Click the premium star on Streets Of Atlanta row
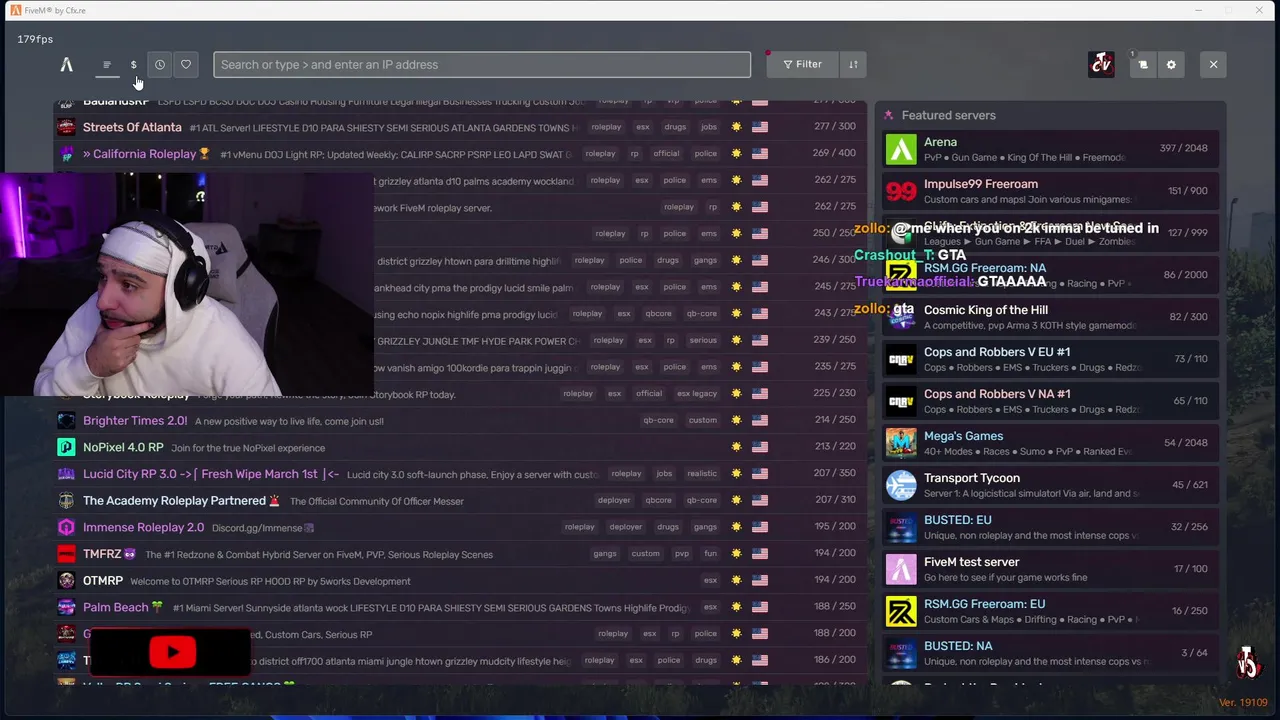The image size is (1280, 720). point(737,127)
